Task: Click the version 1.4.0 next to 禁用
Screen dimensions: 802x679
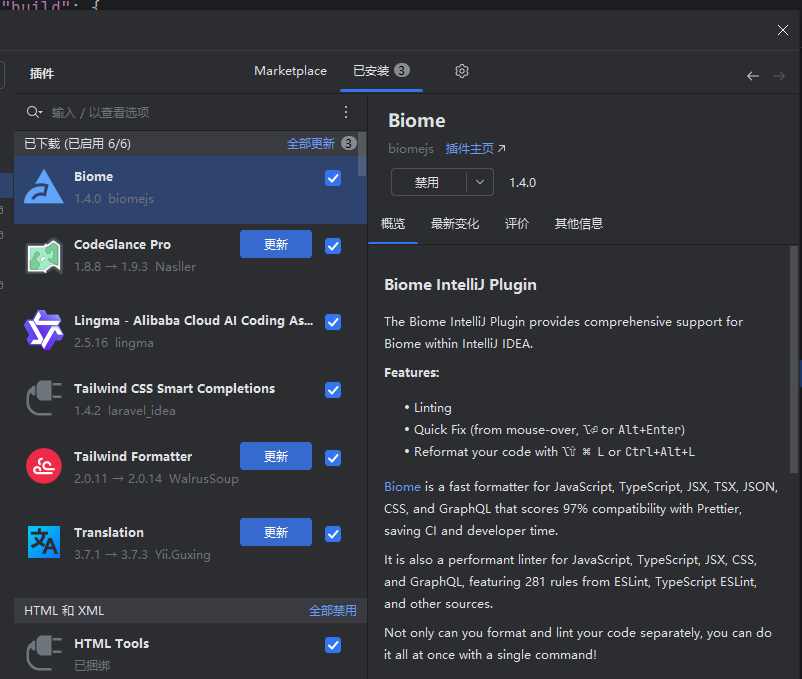Action: click(522, 183)
